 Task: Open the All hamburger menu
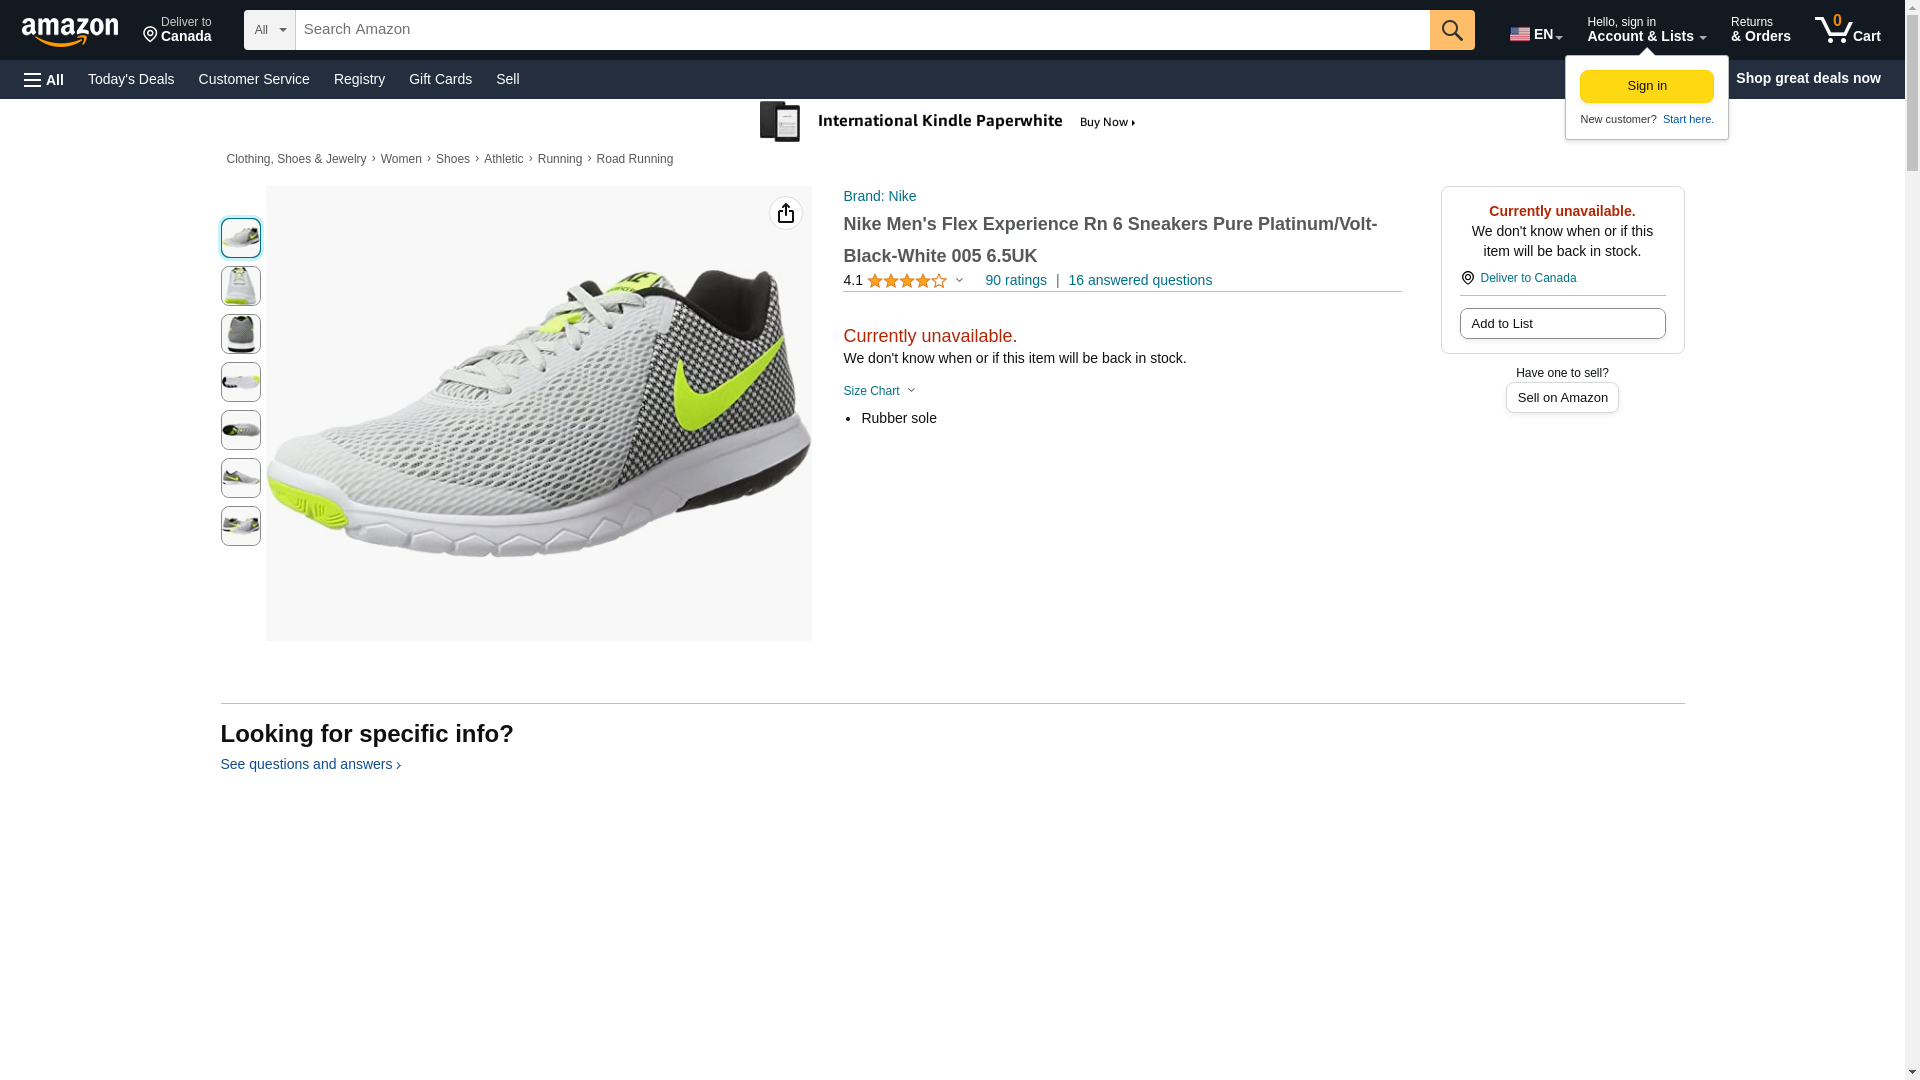[x=44, y=79]
